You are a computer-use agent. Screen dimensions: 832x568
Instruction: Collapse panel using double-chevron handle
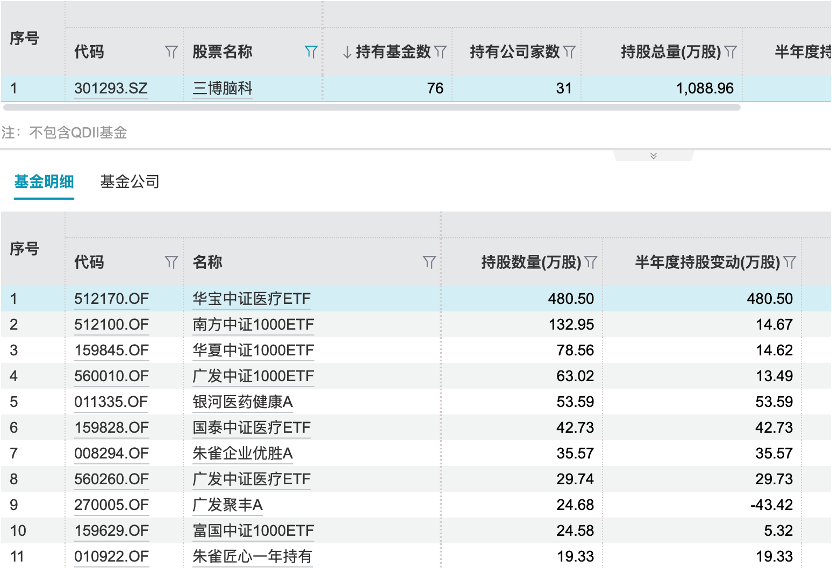pyautogui.click(x=653, y=156)
